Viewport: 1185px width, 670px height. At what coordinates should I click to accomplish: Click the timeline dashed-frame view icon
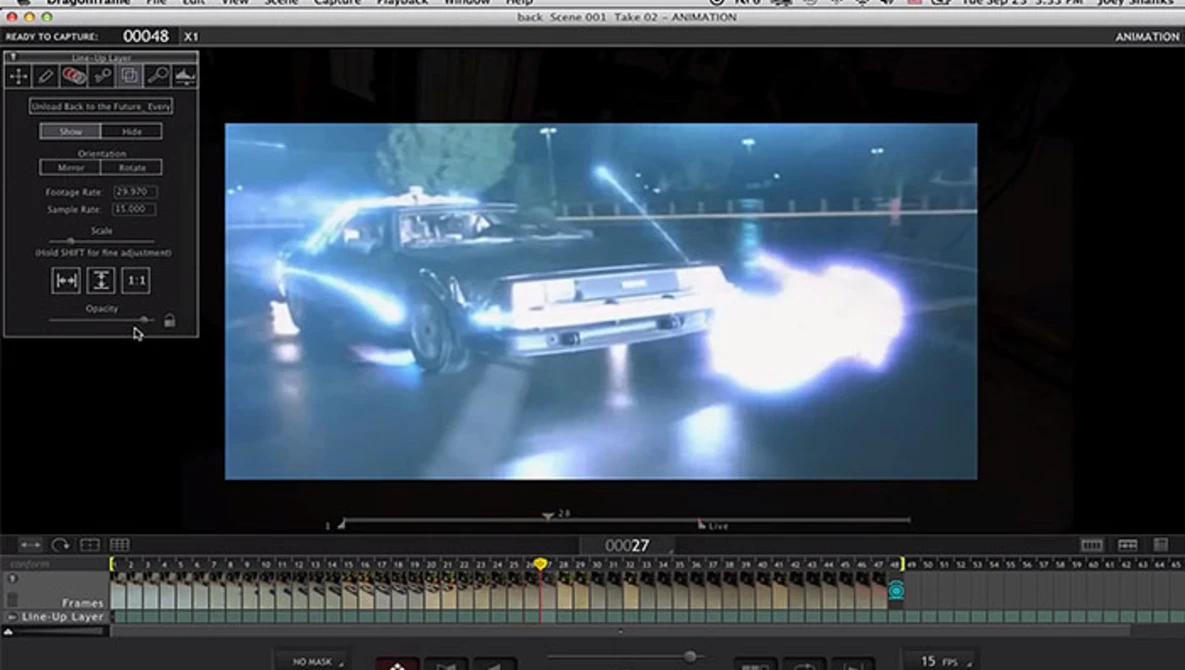[x=90, y=545]
